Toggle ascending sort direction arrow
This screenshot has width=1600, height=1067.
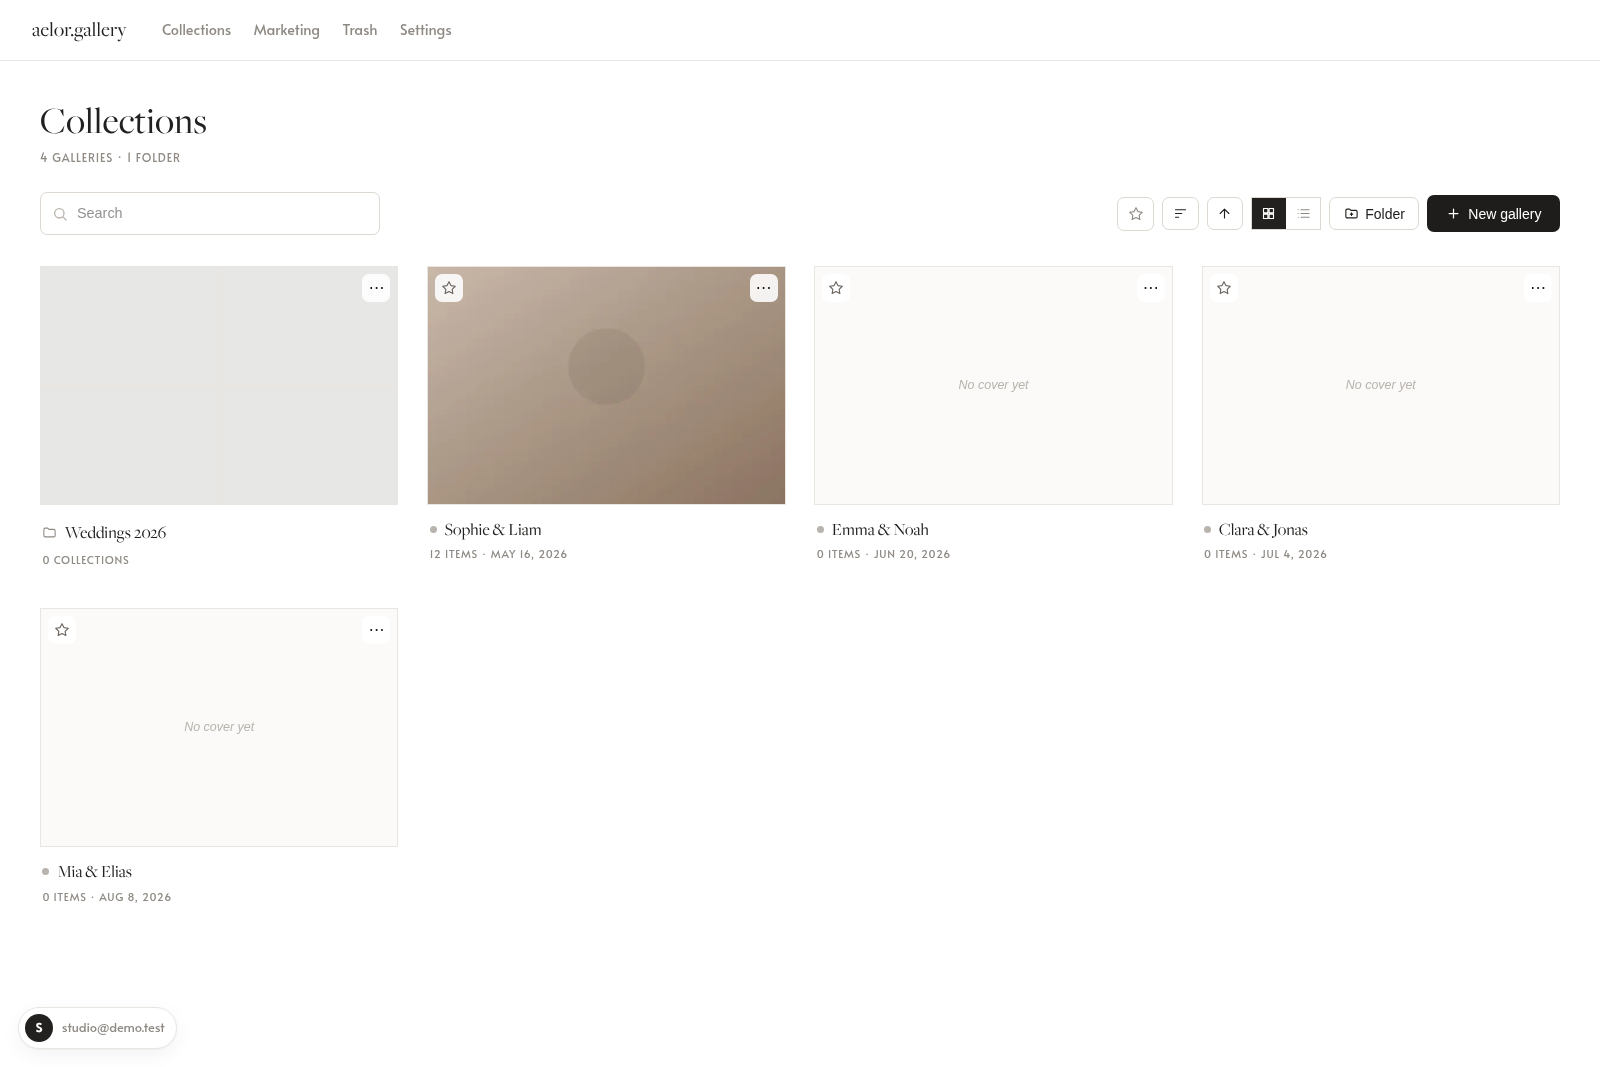(1224, 213)
